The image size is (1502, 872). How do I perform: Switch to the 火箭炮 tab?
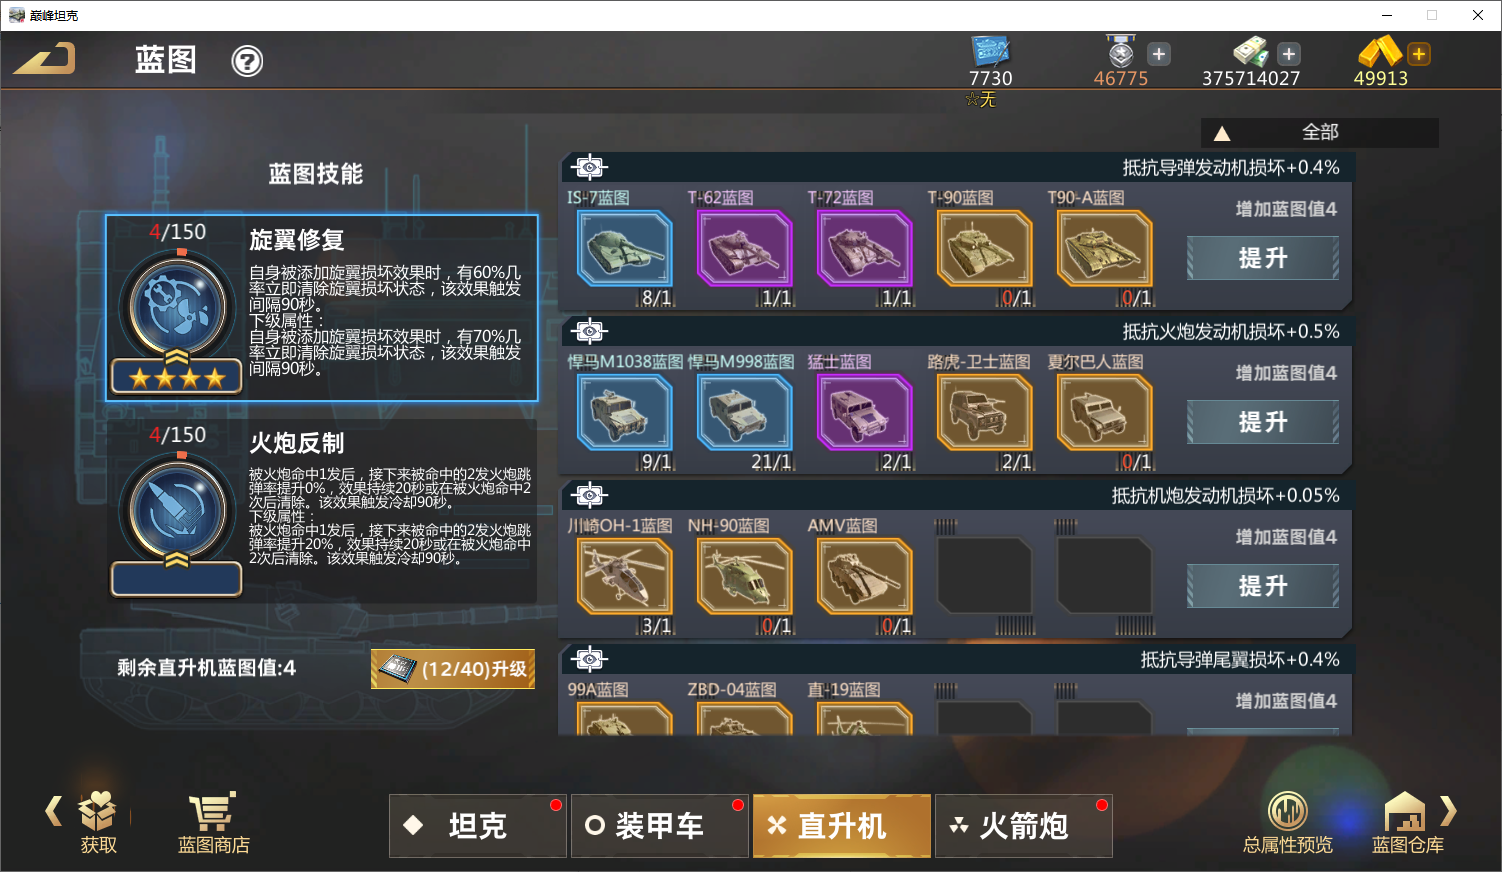(x=1023, y=826)
